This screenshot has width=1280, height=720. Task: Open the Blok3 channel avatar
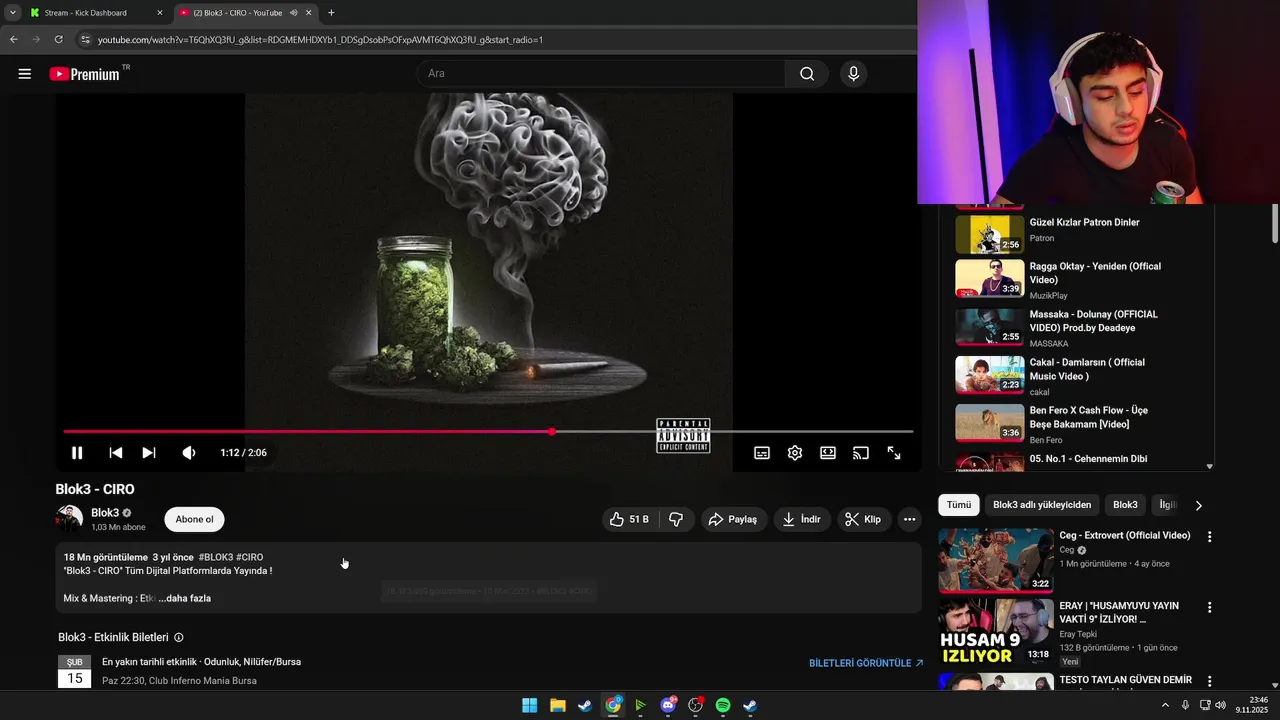(69, 519)
